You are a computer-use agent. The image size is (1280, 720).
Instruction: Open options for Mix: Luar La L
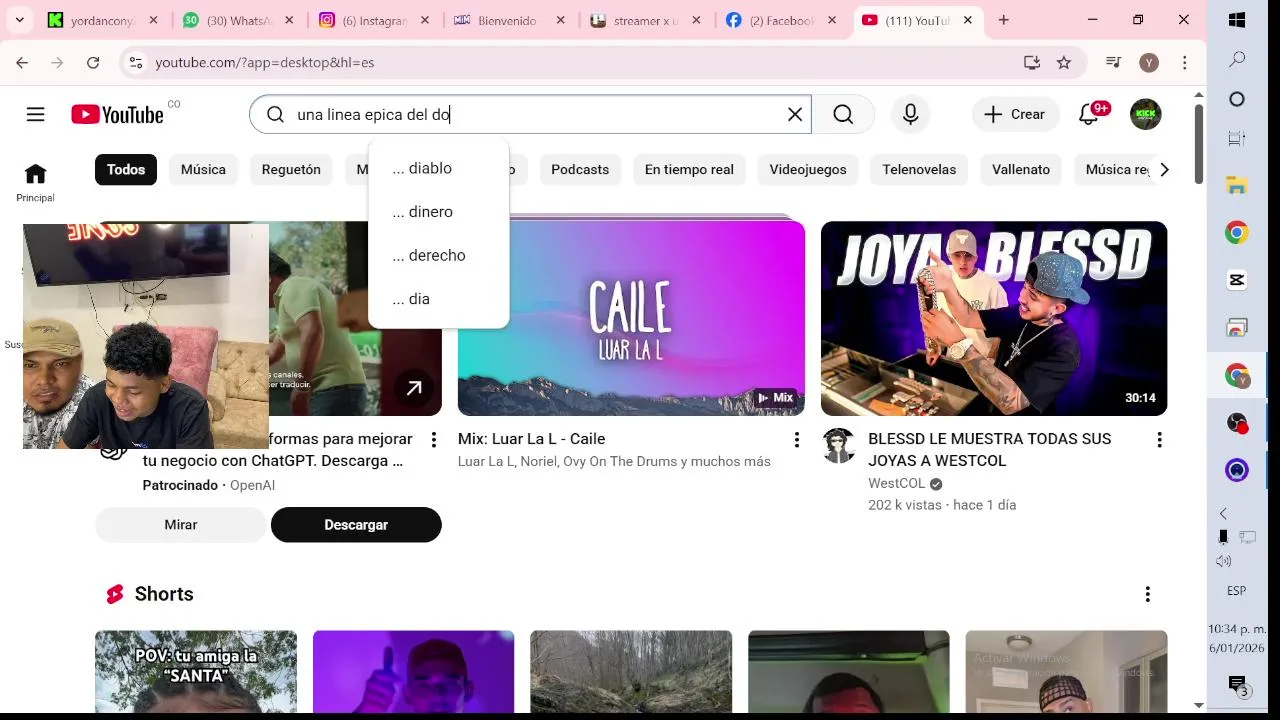coord(796,440)
